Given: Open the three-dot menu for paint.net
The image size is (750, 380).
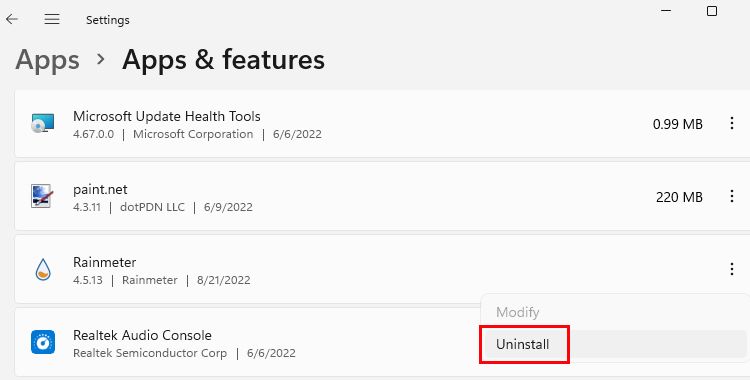Looking at the screenshot, I should click(x=732, y=196).
